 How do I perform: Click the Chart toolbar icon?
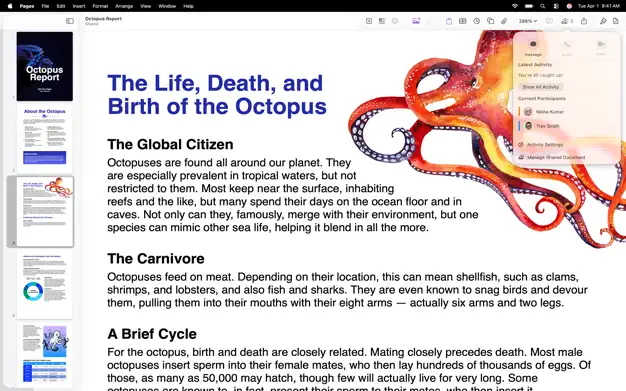point(477,21)
